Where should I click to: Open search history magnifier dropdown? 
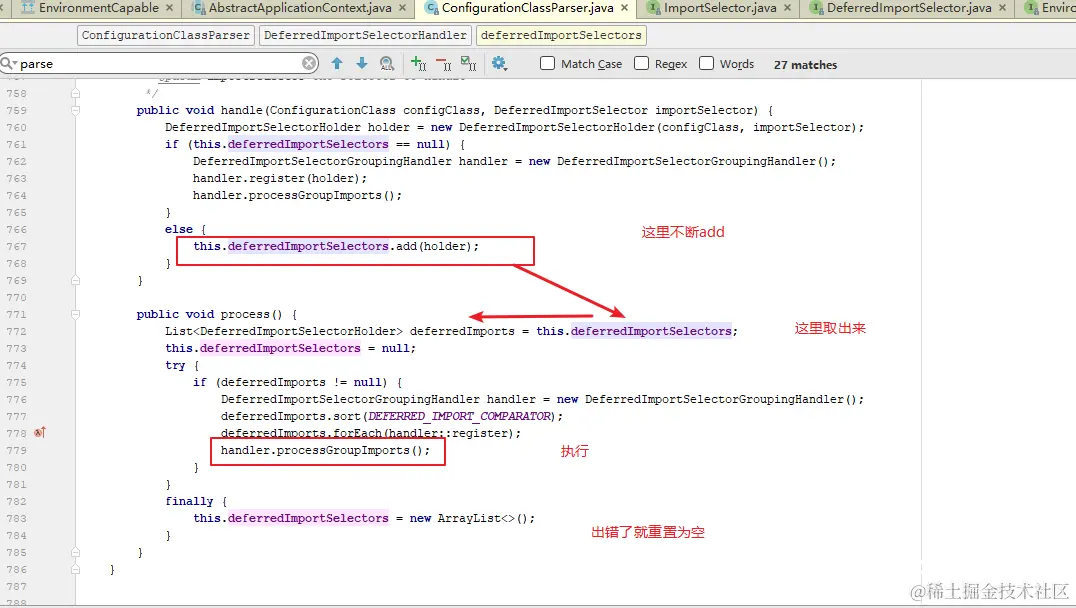click(x=9, y=64)
